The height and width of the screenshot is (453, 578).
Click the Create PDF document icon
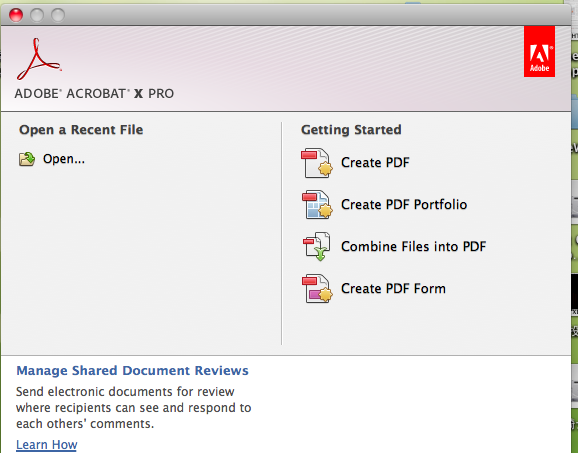317,163
